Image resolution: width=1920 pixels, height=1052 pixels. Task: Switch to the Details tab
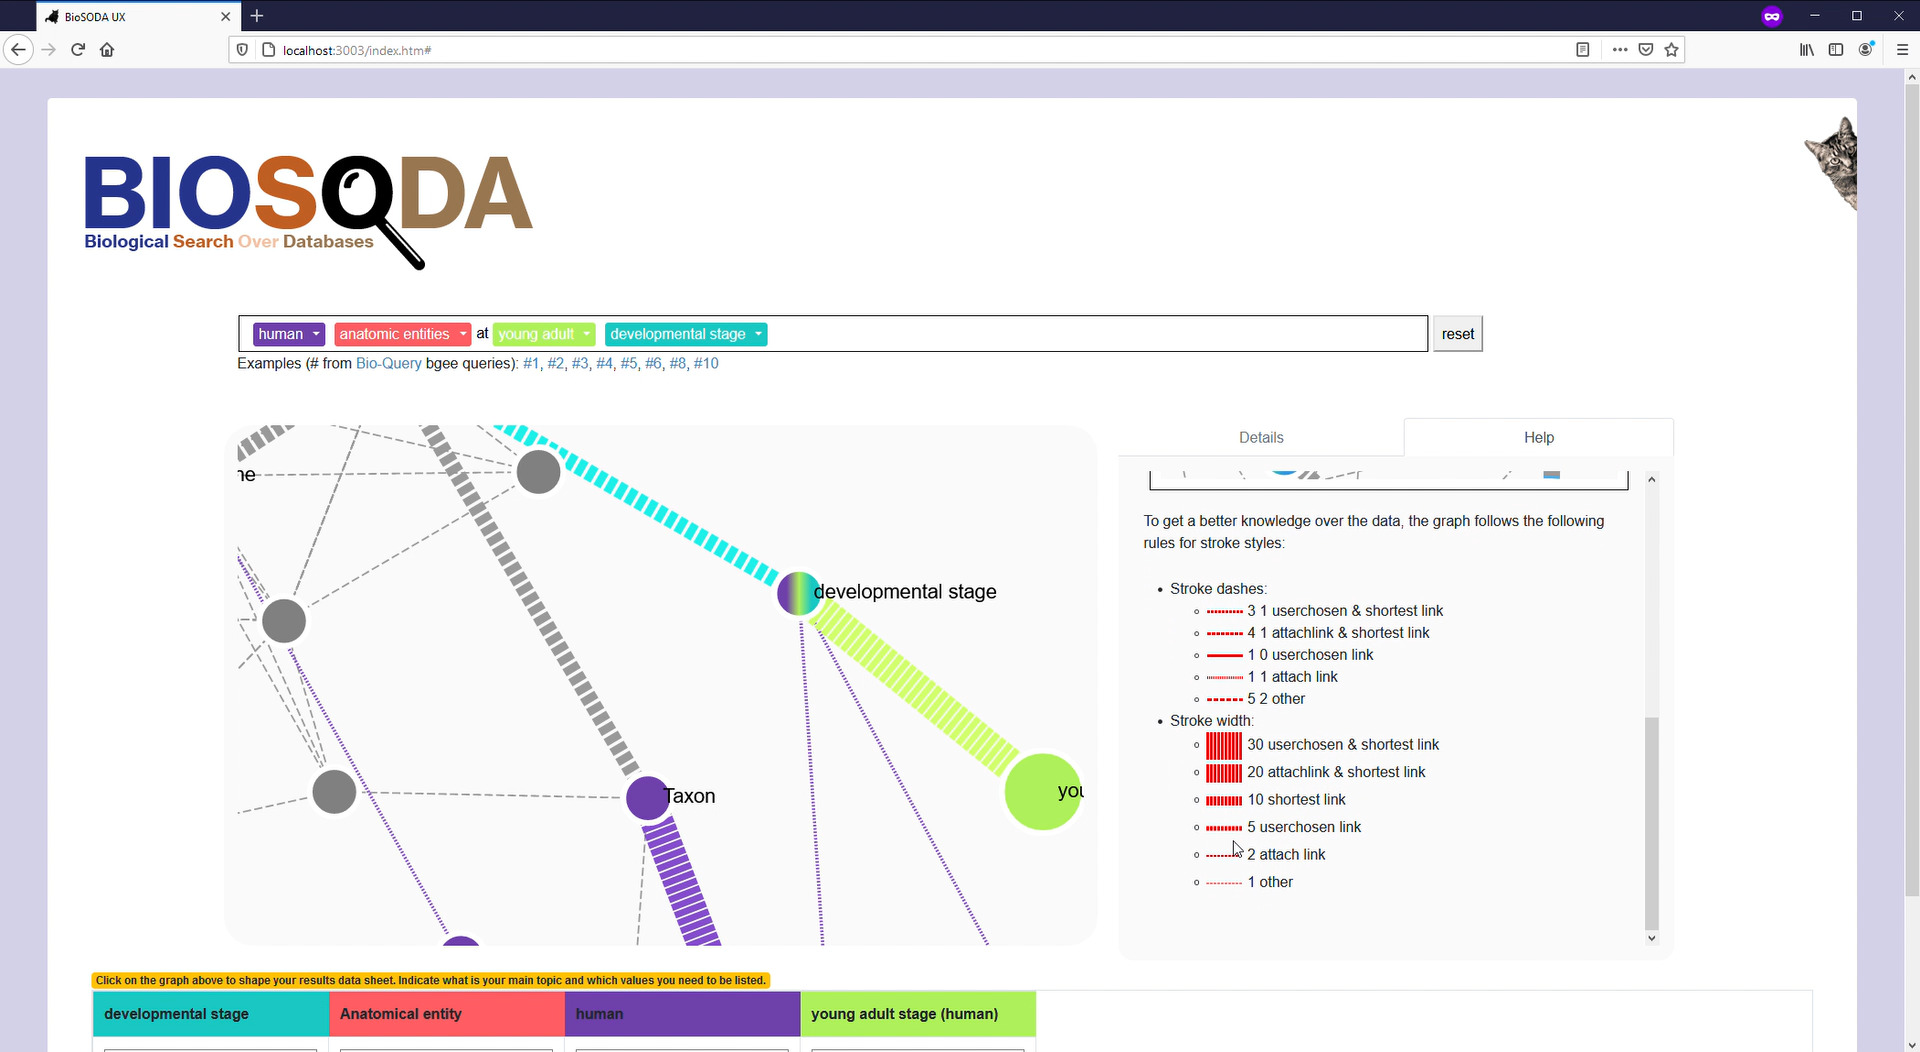(1260, 438)
